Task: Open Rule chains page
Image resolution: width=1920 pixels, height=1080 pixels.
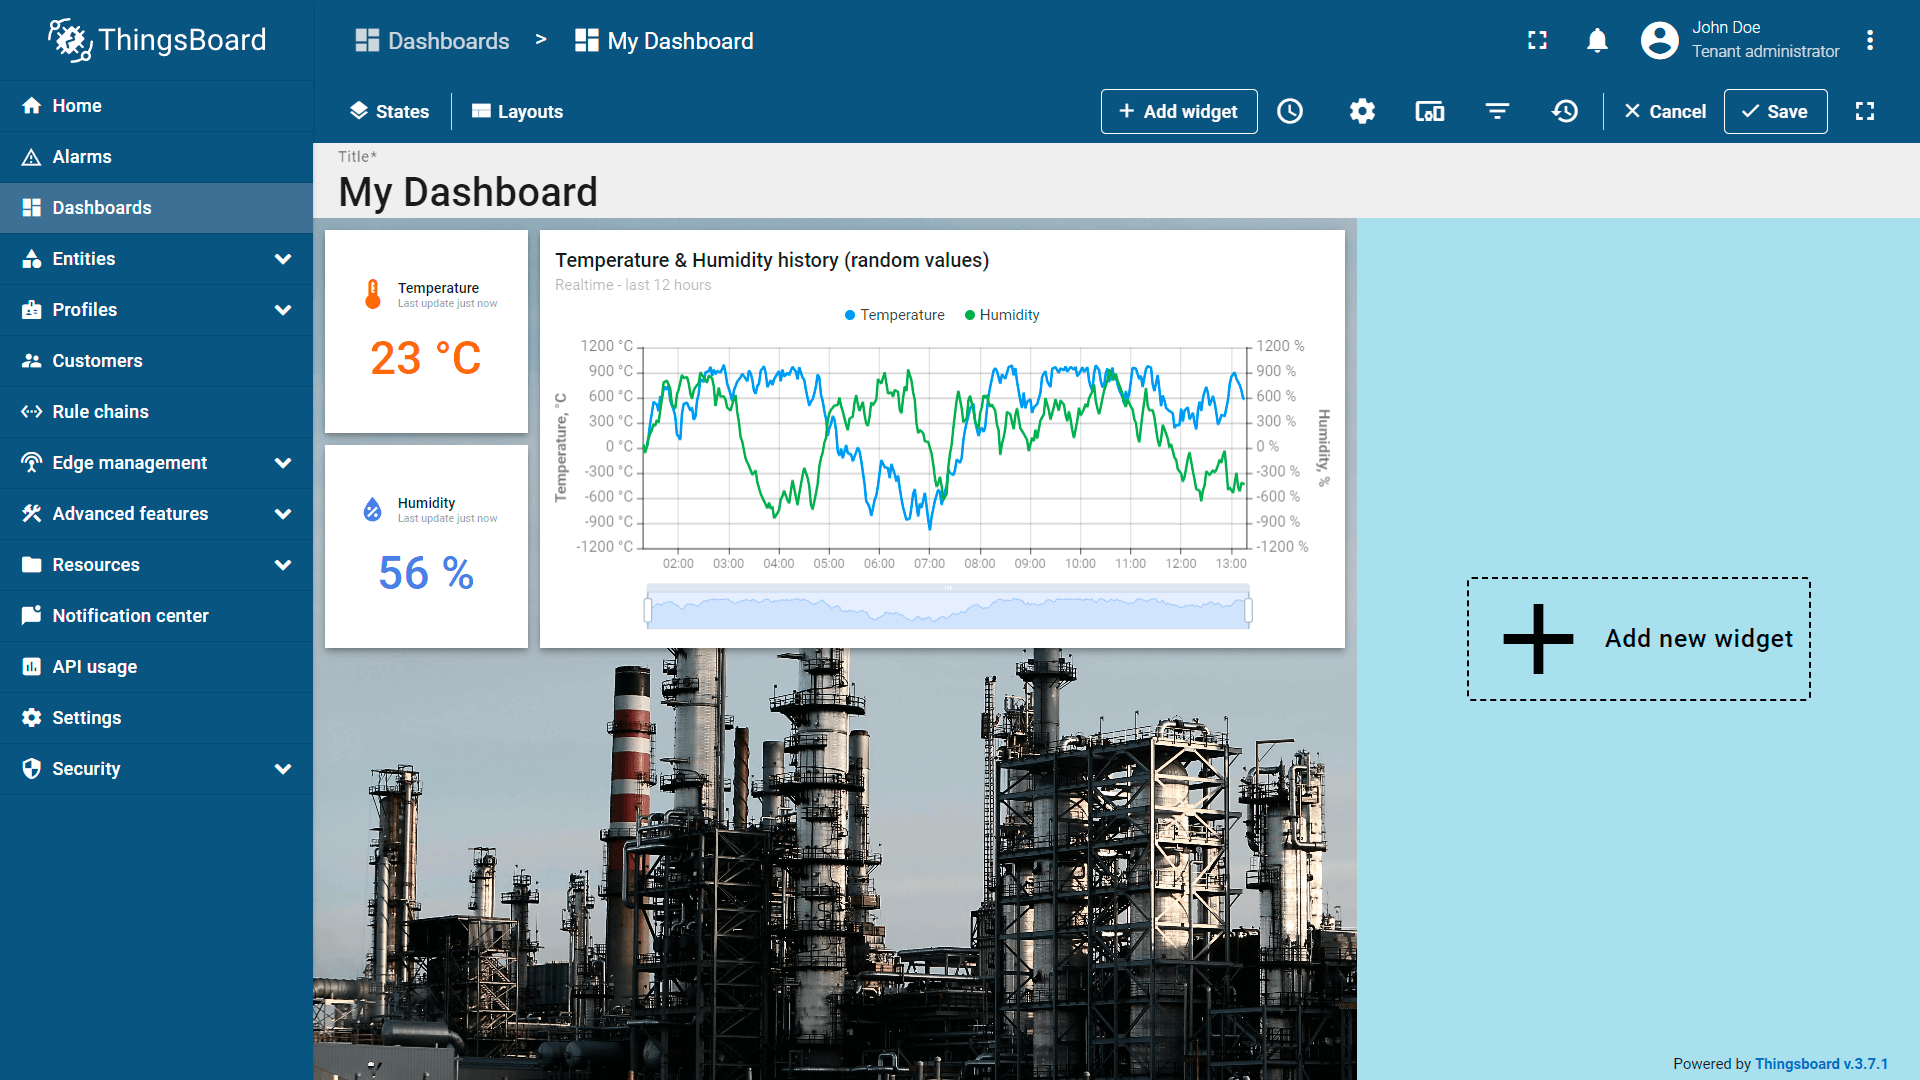Action: pos(100,412)
